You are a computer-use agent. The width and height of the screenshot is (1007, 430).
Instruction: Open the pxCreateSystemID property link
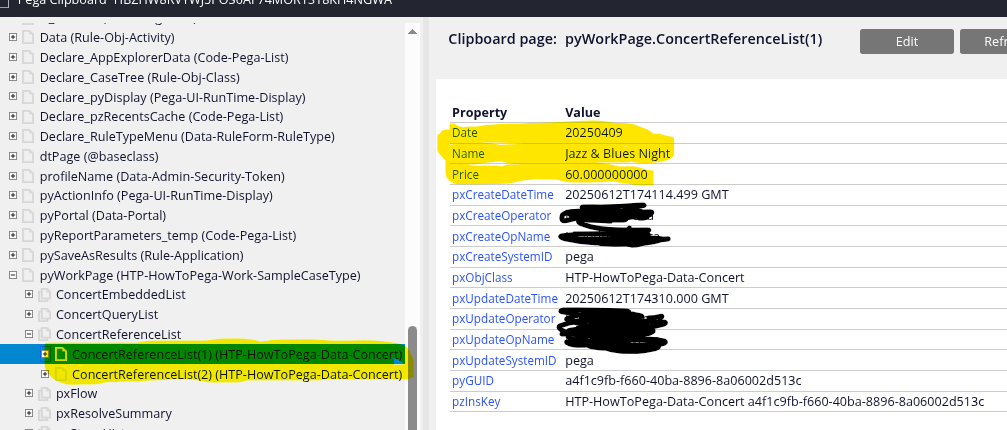tap(502, 257)
